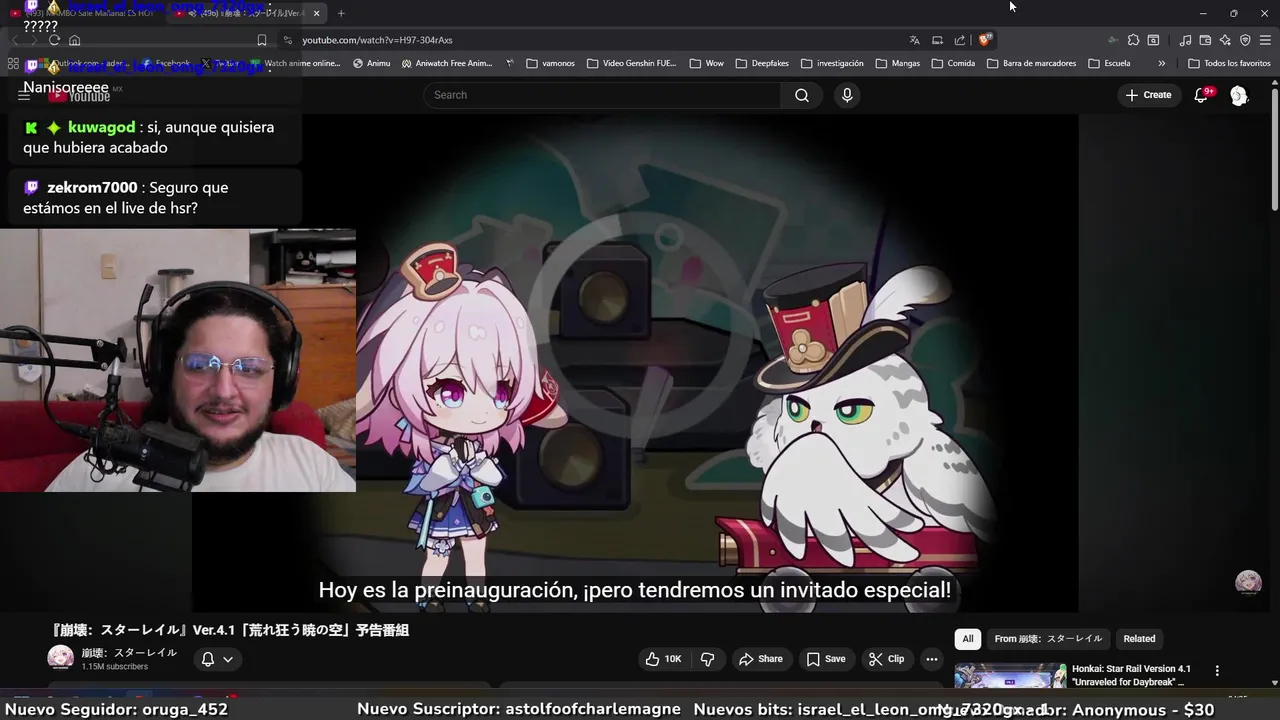Open Honkai Star Rail Version 4.1 thumbnail
Viewport: 1280px width, 720px height.
(x=1010, y=676)
